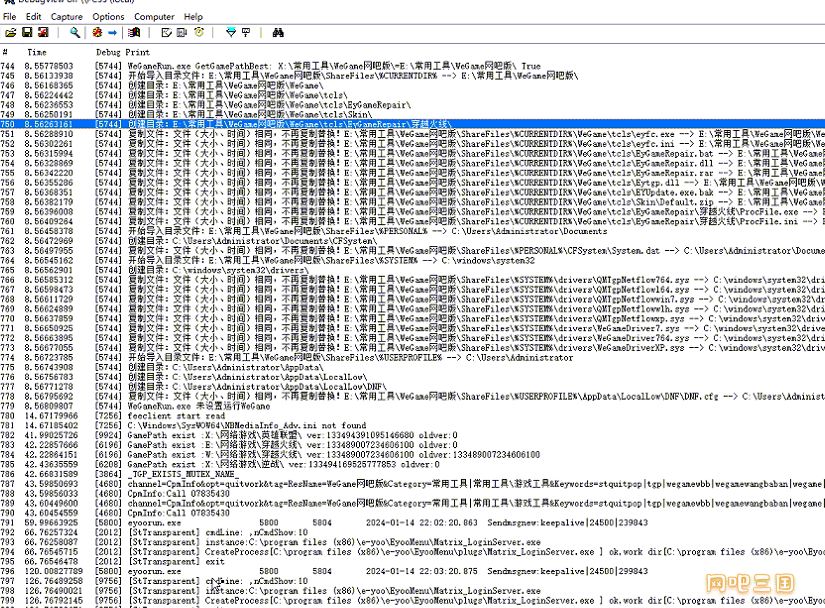Select the GamePath line with PID [9924]

pos(412,435)
